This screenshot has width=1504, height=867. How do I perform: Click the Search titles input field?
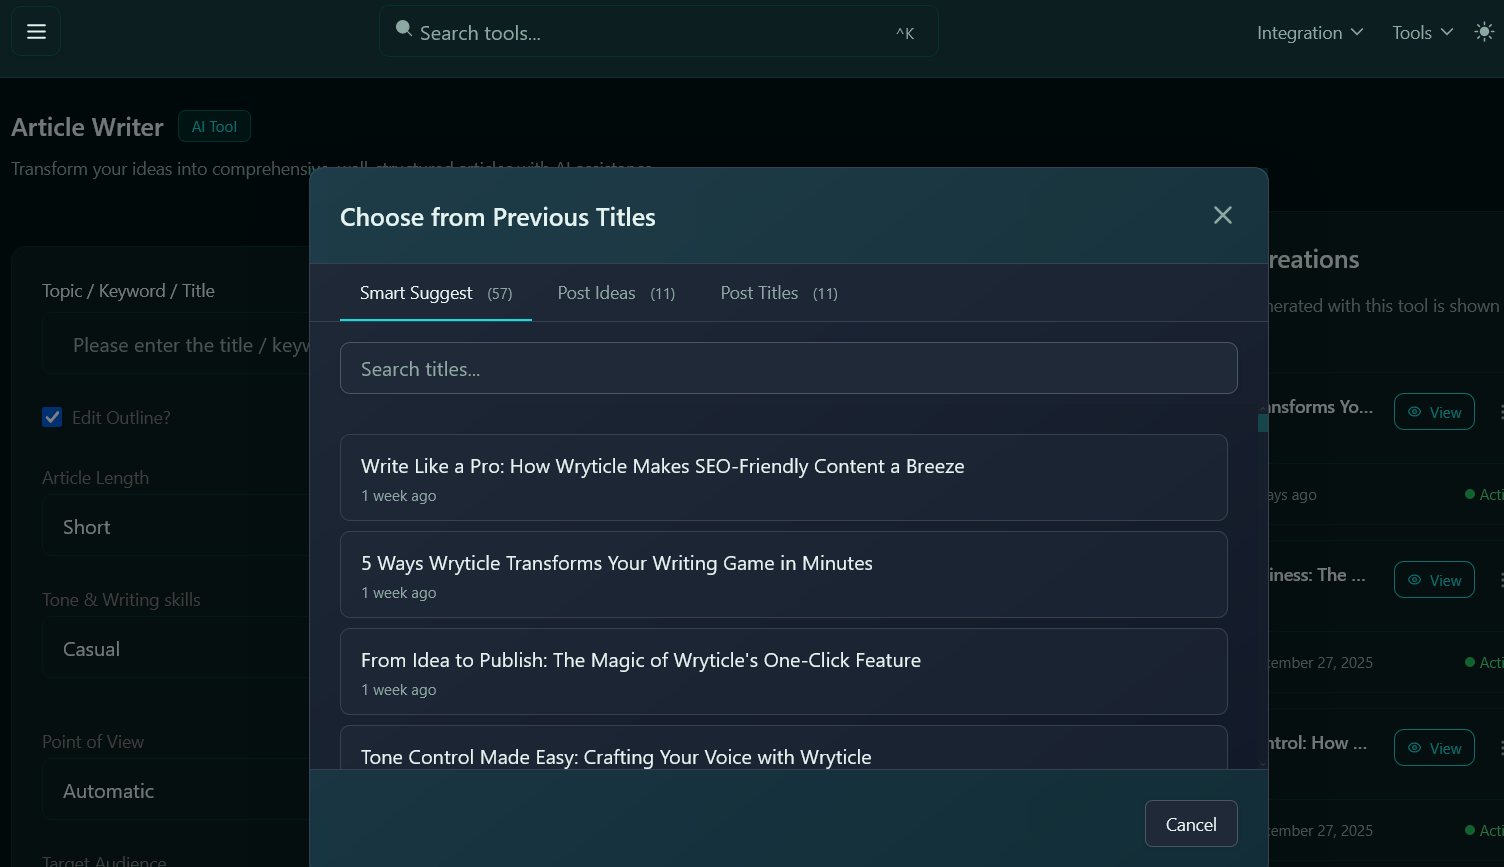coord(789,368)
